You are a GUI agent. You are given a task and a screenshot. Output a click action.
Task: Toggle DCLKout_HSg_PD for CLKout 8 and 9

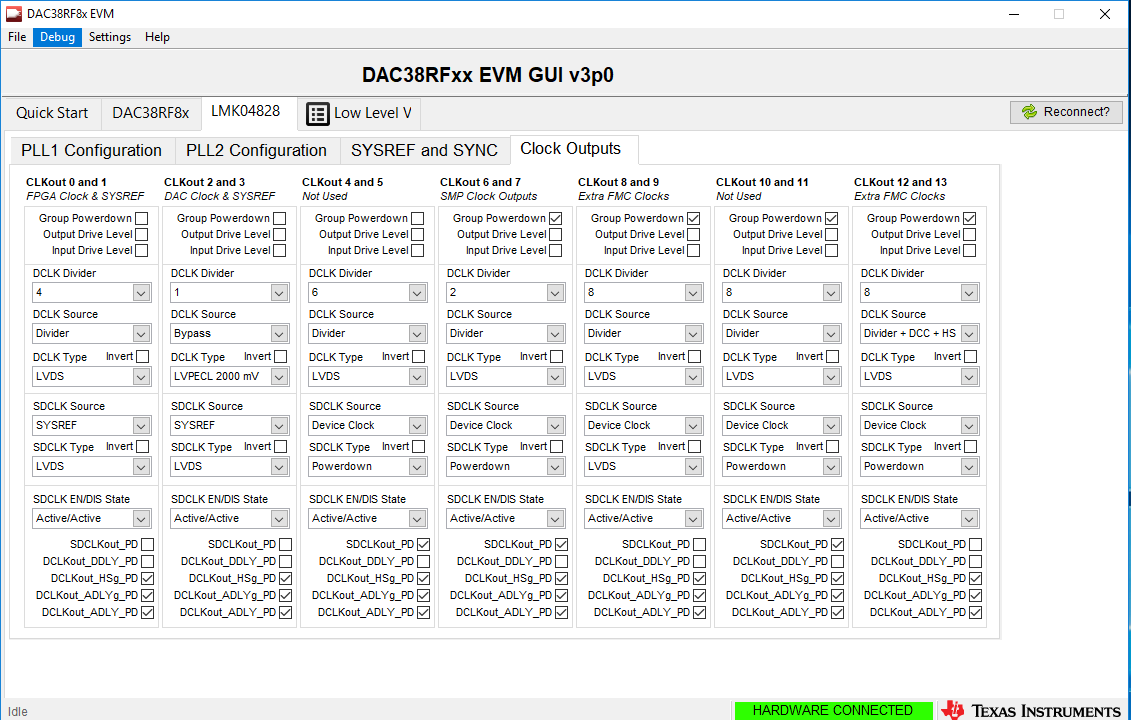[700, 578]
